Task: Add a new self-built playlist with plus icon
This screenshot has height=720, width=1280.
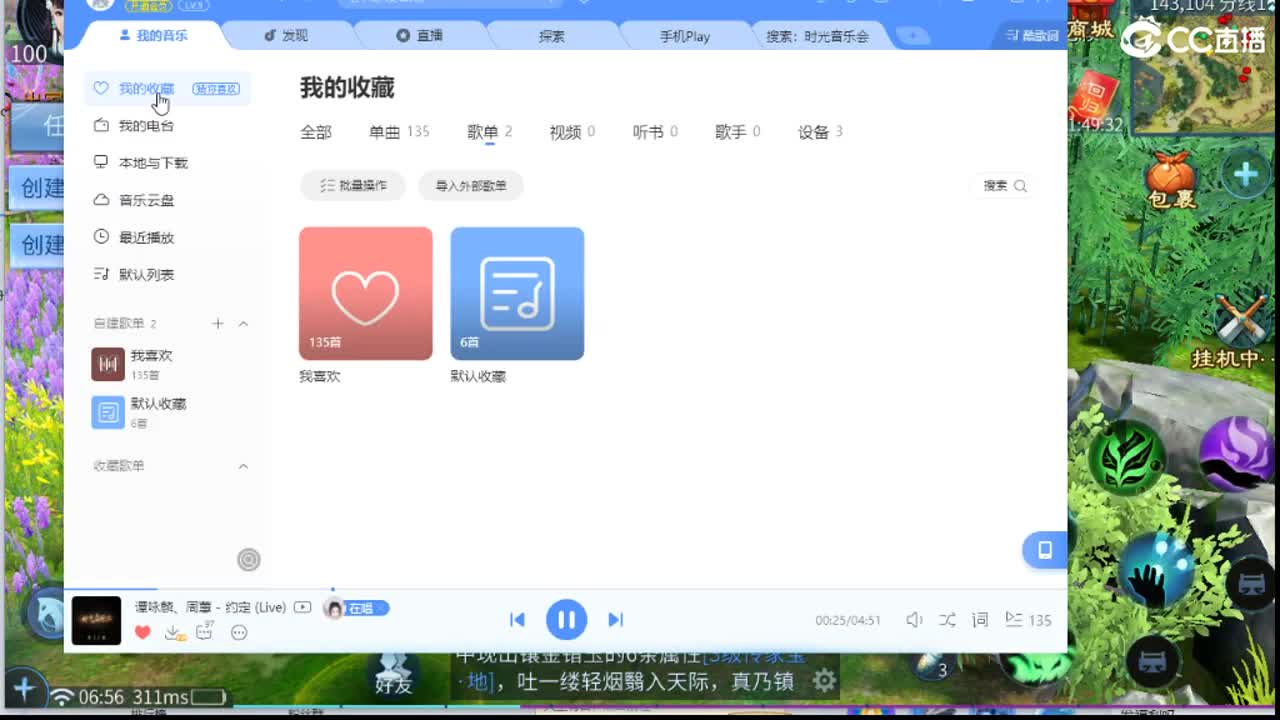Action: [218, 323]
